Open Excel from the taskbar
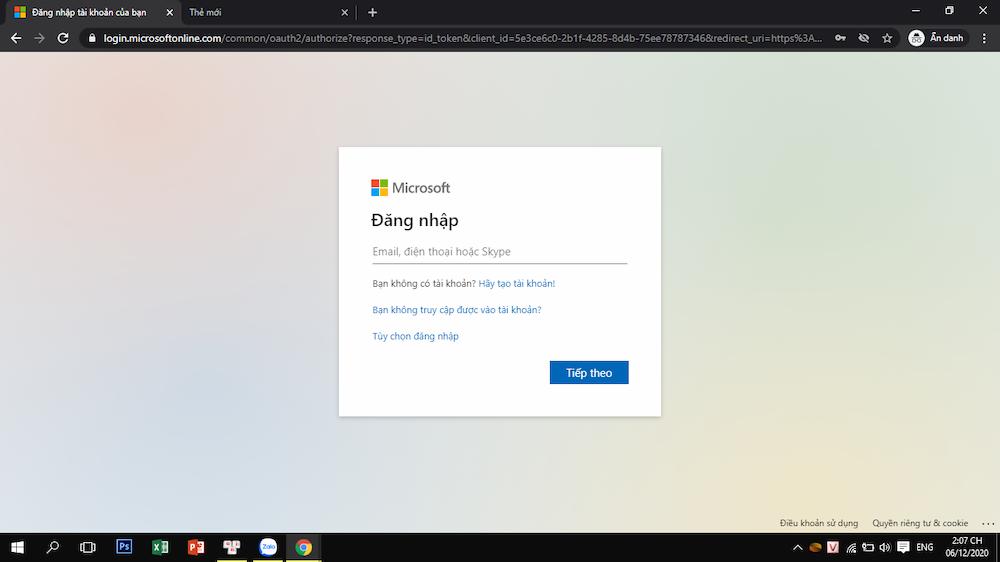 click(160, 547)
